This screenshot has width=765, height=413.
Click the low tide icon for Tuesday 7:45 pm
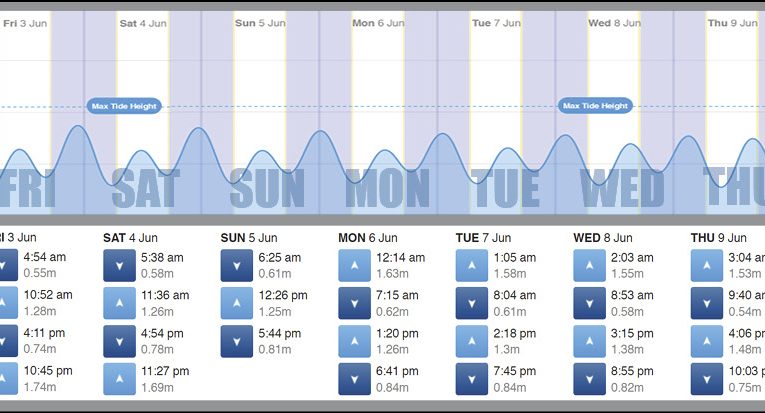pyautogui.click(x=472, y=378)
